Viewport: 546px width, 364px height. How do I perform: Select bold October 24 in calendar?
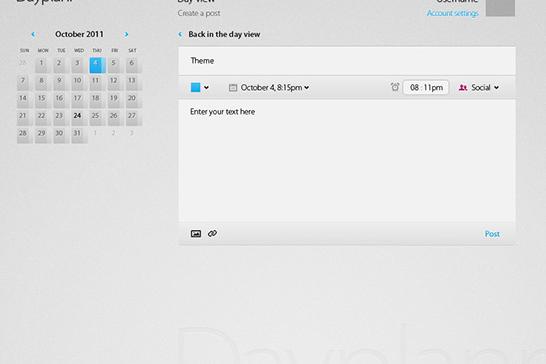pyautogui.click(x=79, y=118)
